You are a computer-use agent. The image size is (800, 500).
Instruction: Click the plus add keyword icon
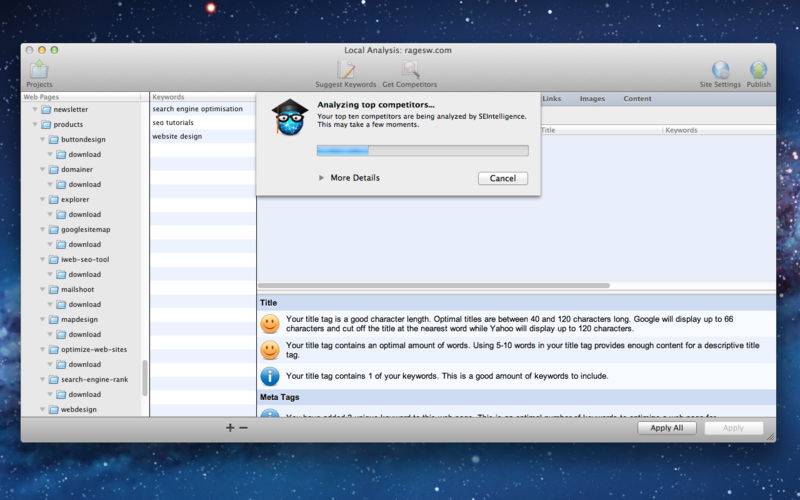coord(230,428)
